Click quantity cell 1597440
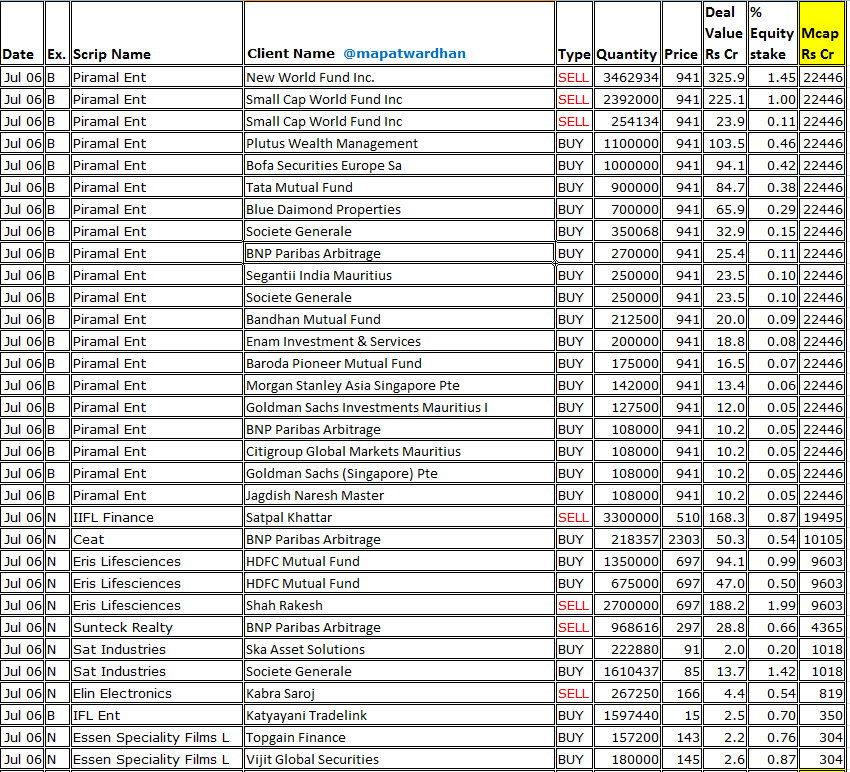 627,716
